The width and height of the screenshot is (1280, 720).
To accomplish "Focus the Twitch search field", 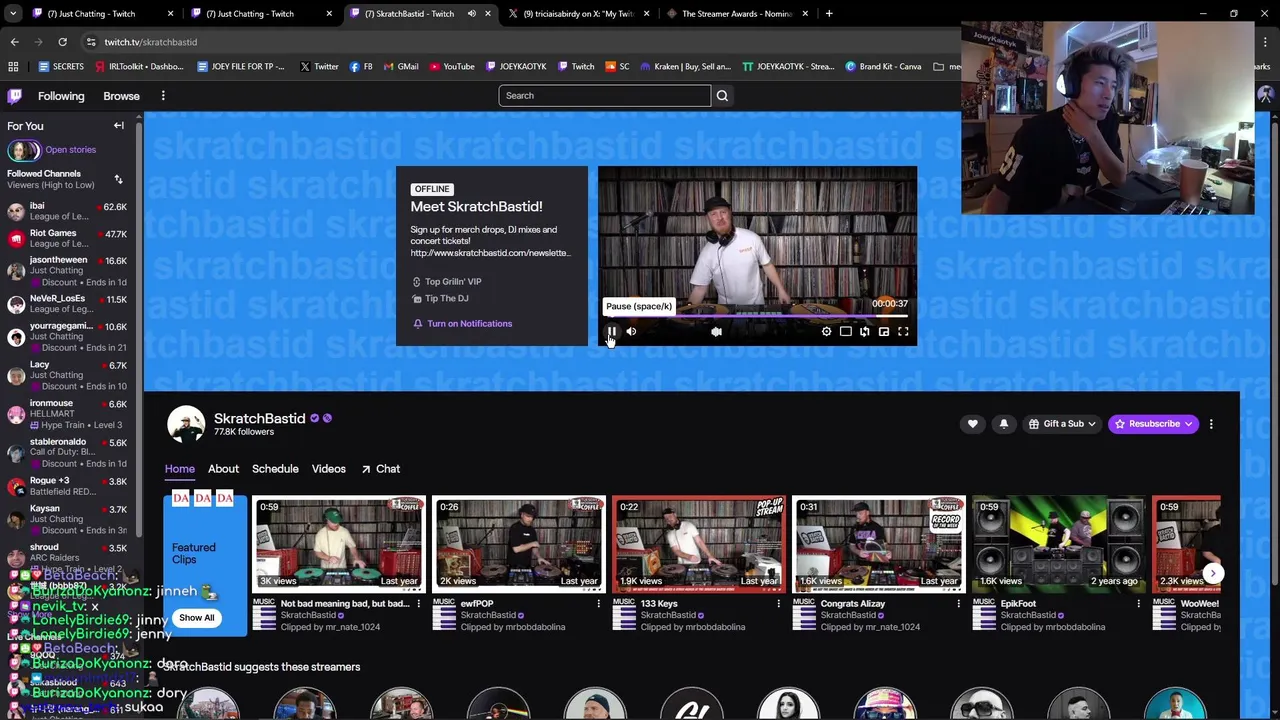I will pos(604,96).
